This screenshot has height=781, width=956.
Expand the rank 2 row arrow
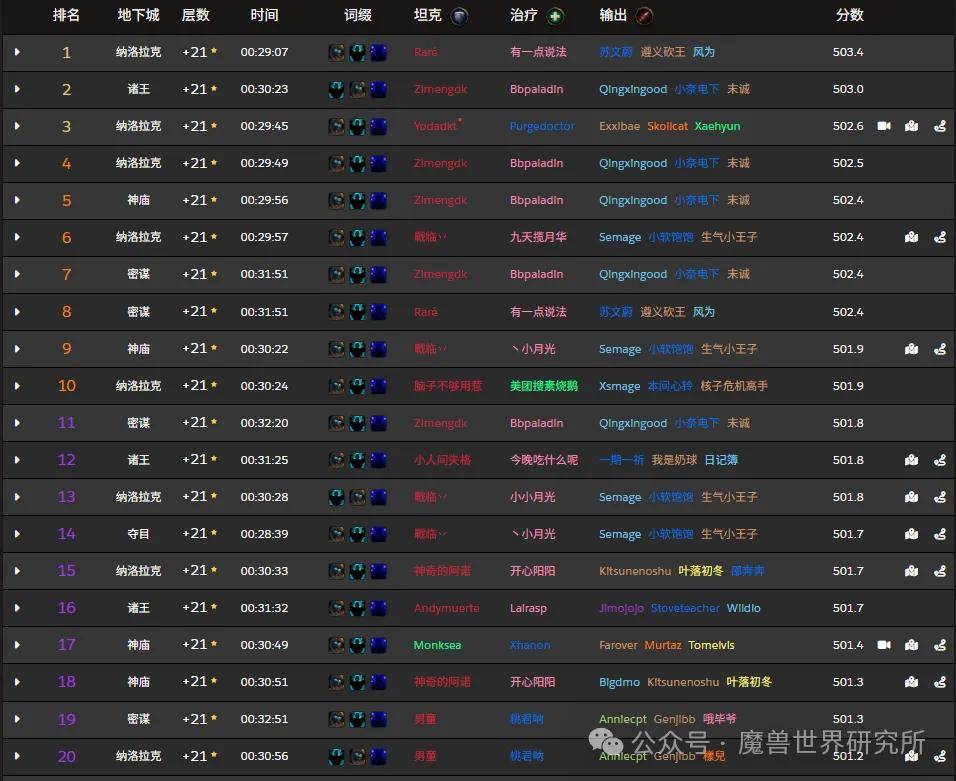17,90
